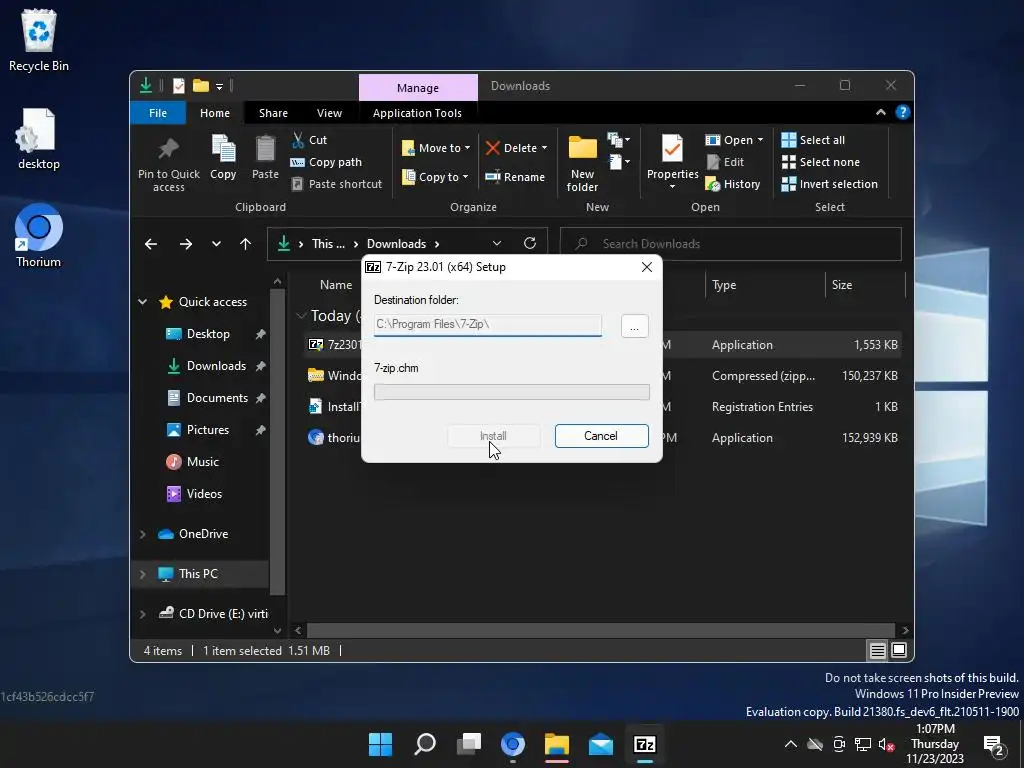The image size is (1024, 768).
Task: Open Copy to dropdown
Action: (x=434, y=177)
